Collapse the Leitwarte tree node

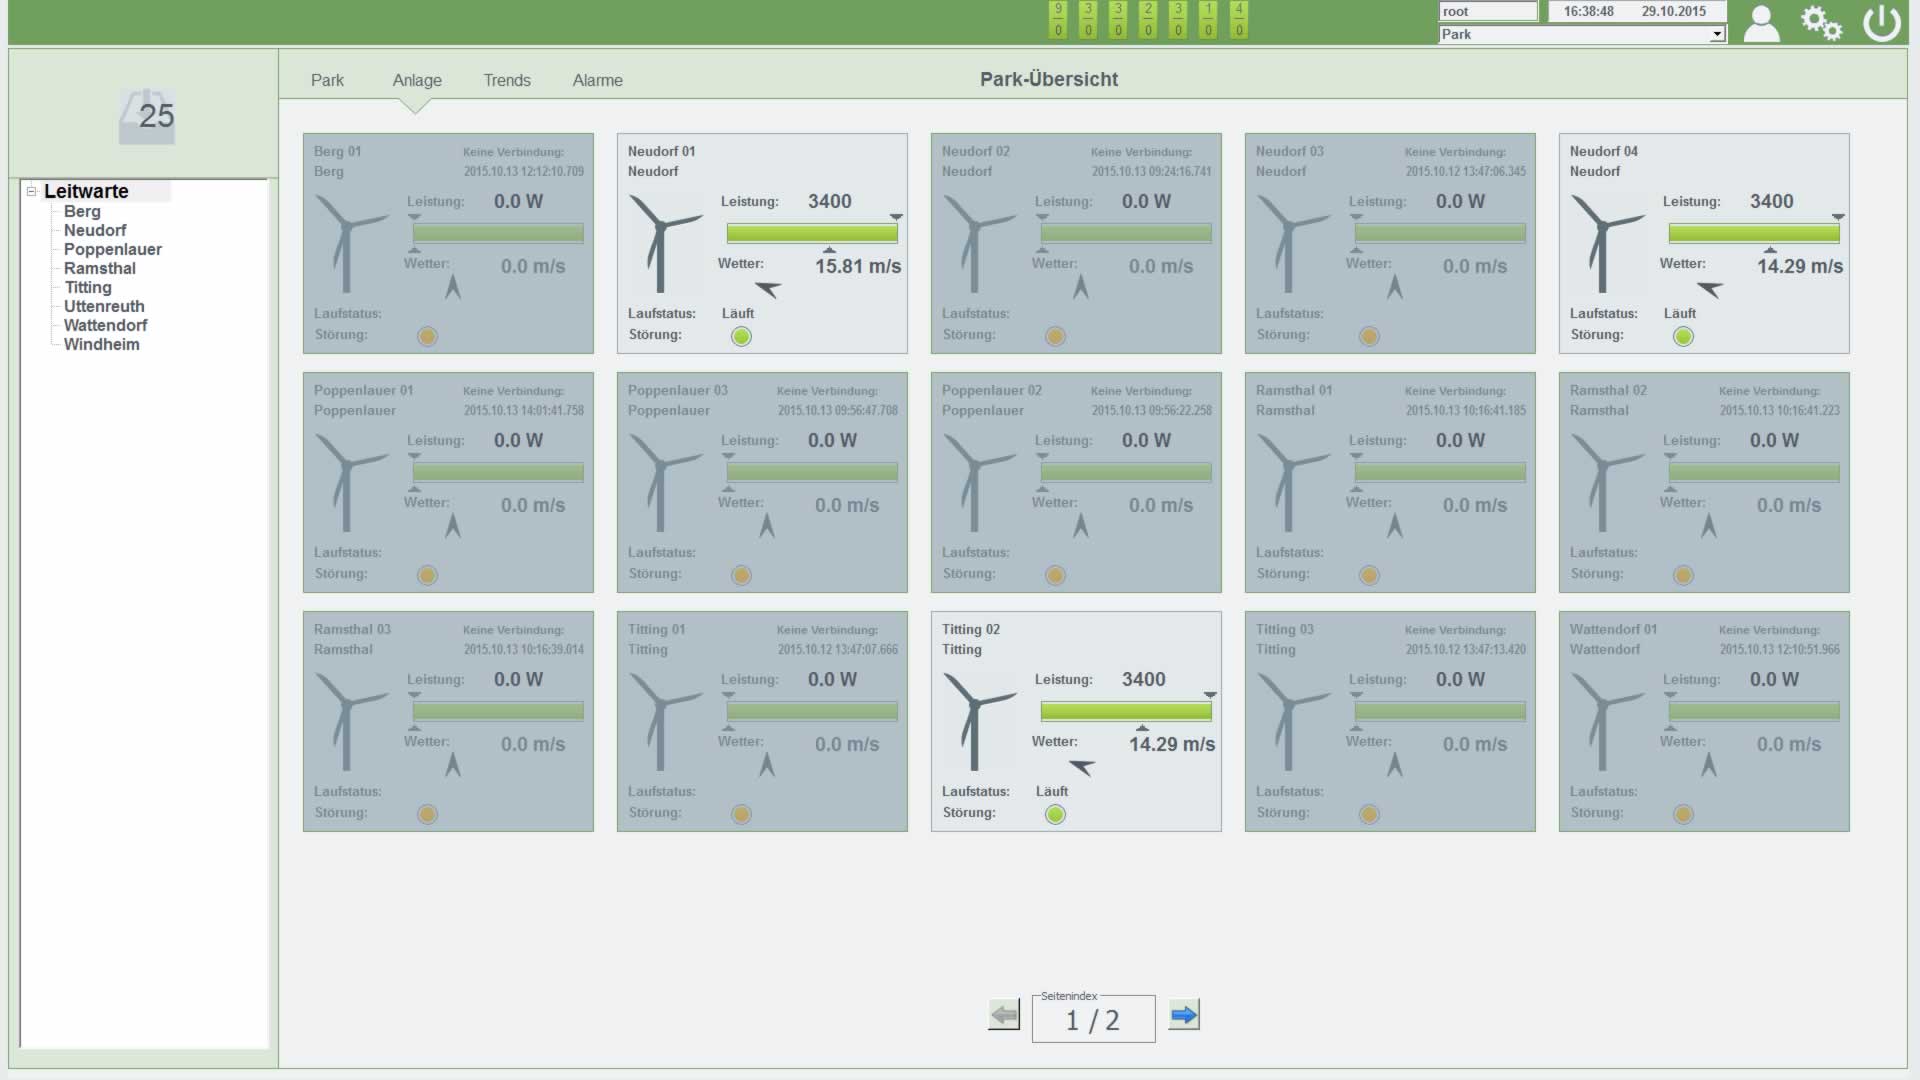[31, 190]
